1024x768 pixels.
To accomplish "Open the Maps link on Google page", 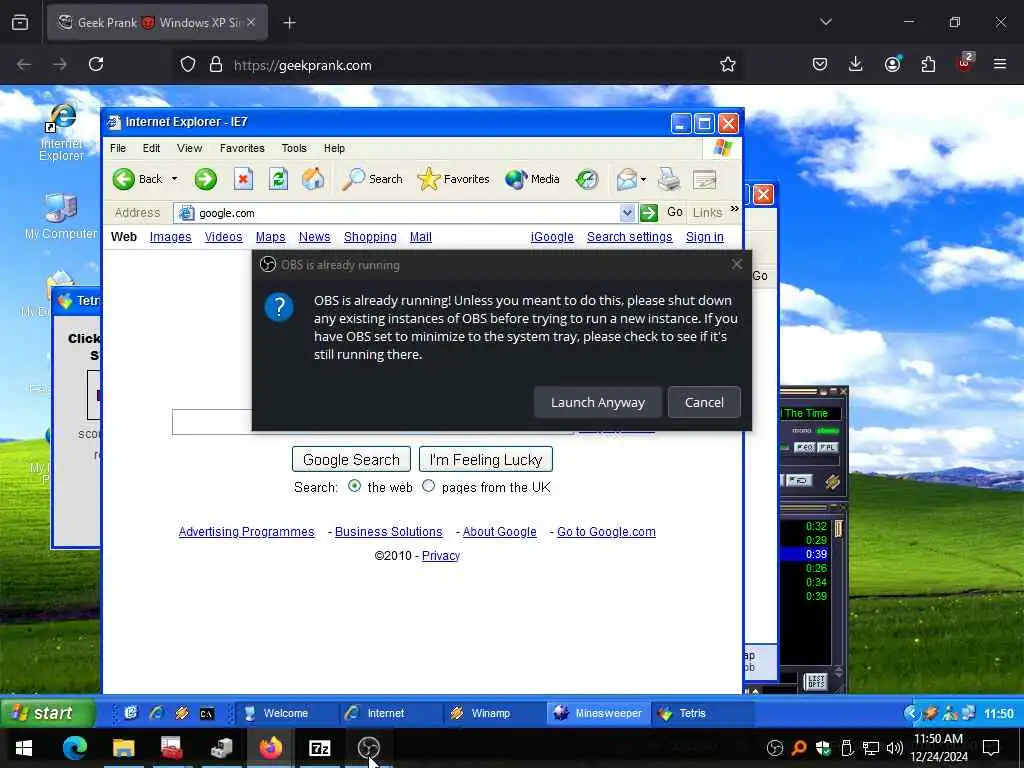I will [x=270, y=237].
